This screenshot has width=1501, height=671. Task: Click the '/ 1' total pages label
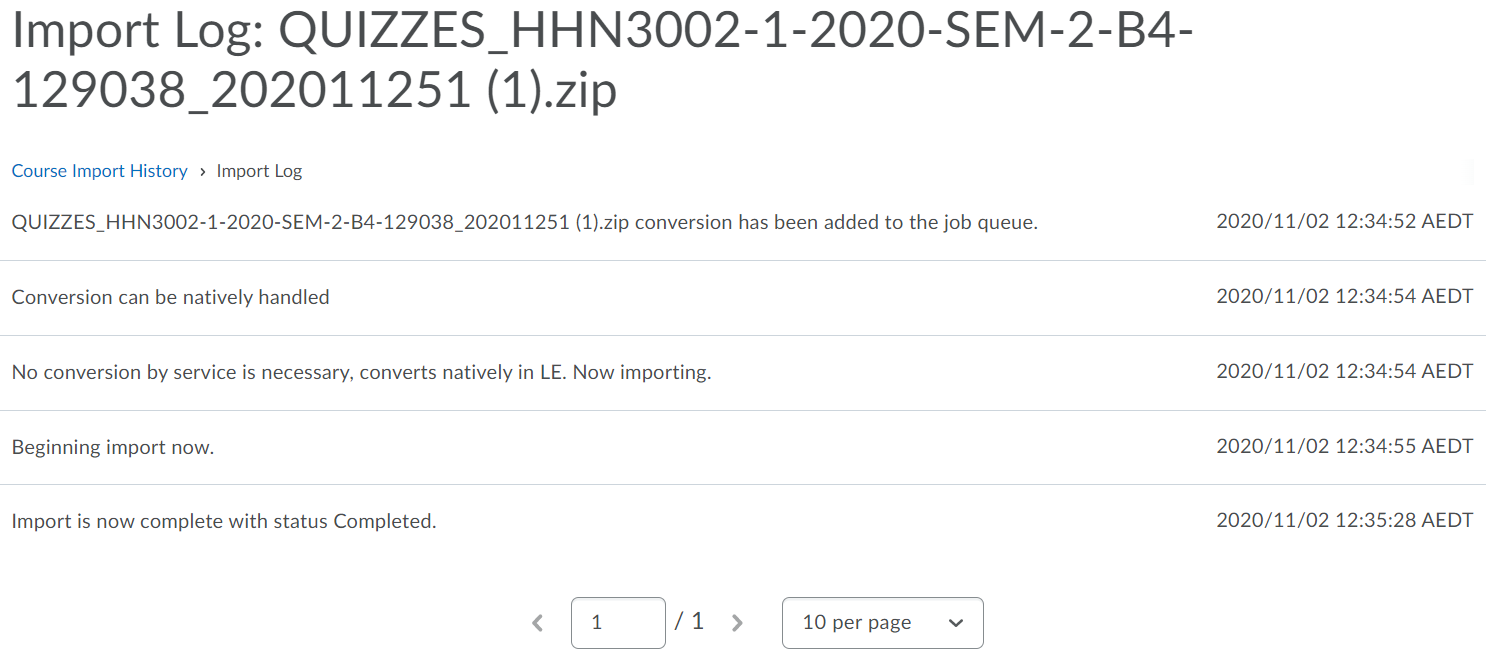pyautogui.click(x=689, y=622)
